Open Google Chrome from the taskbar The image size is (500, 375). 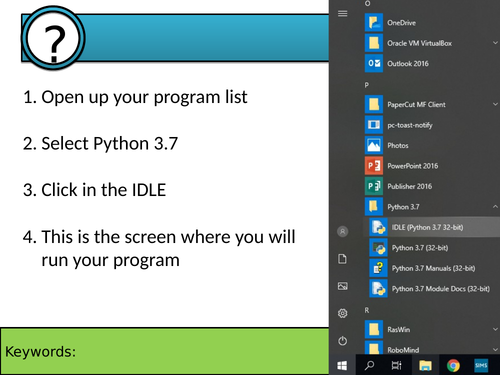pyautogui.click(x=453, y=365)
